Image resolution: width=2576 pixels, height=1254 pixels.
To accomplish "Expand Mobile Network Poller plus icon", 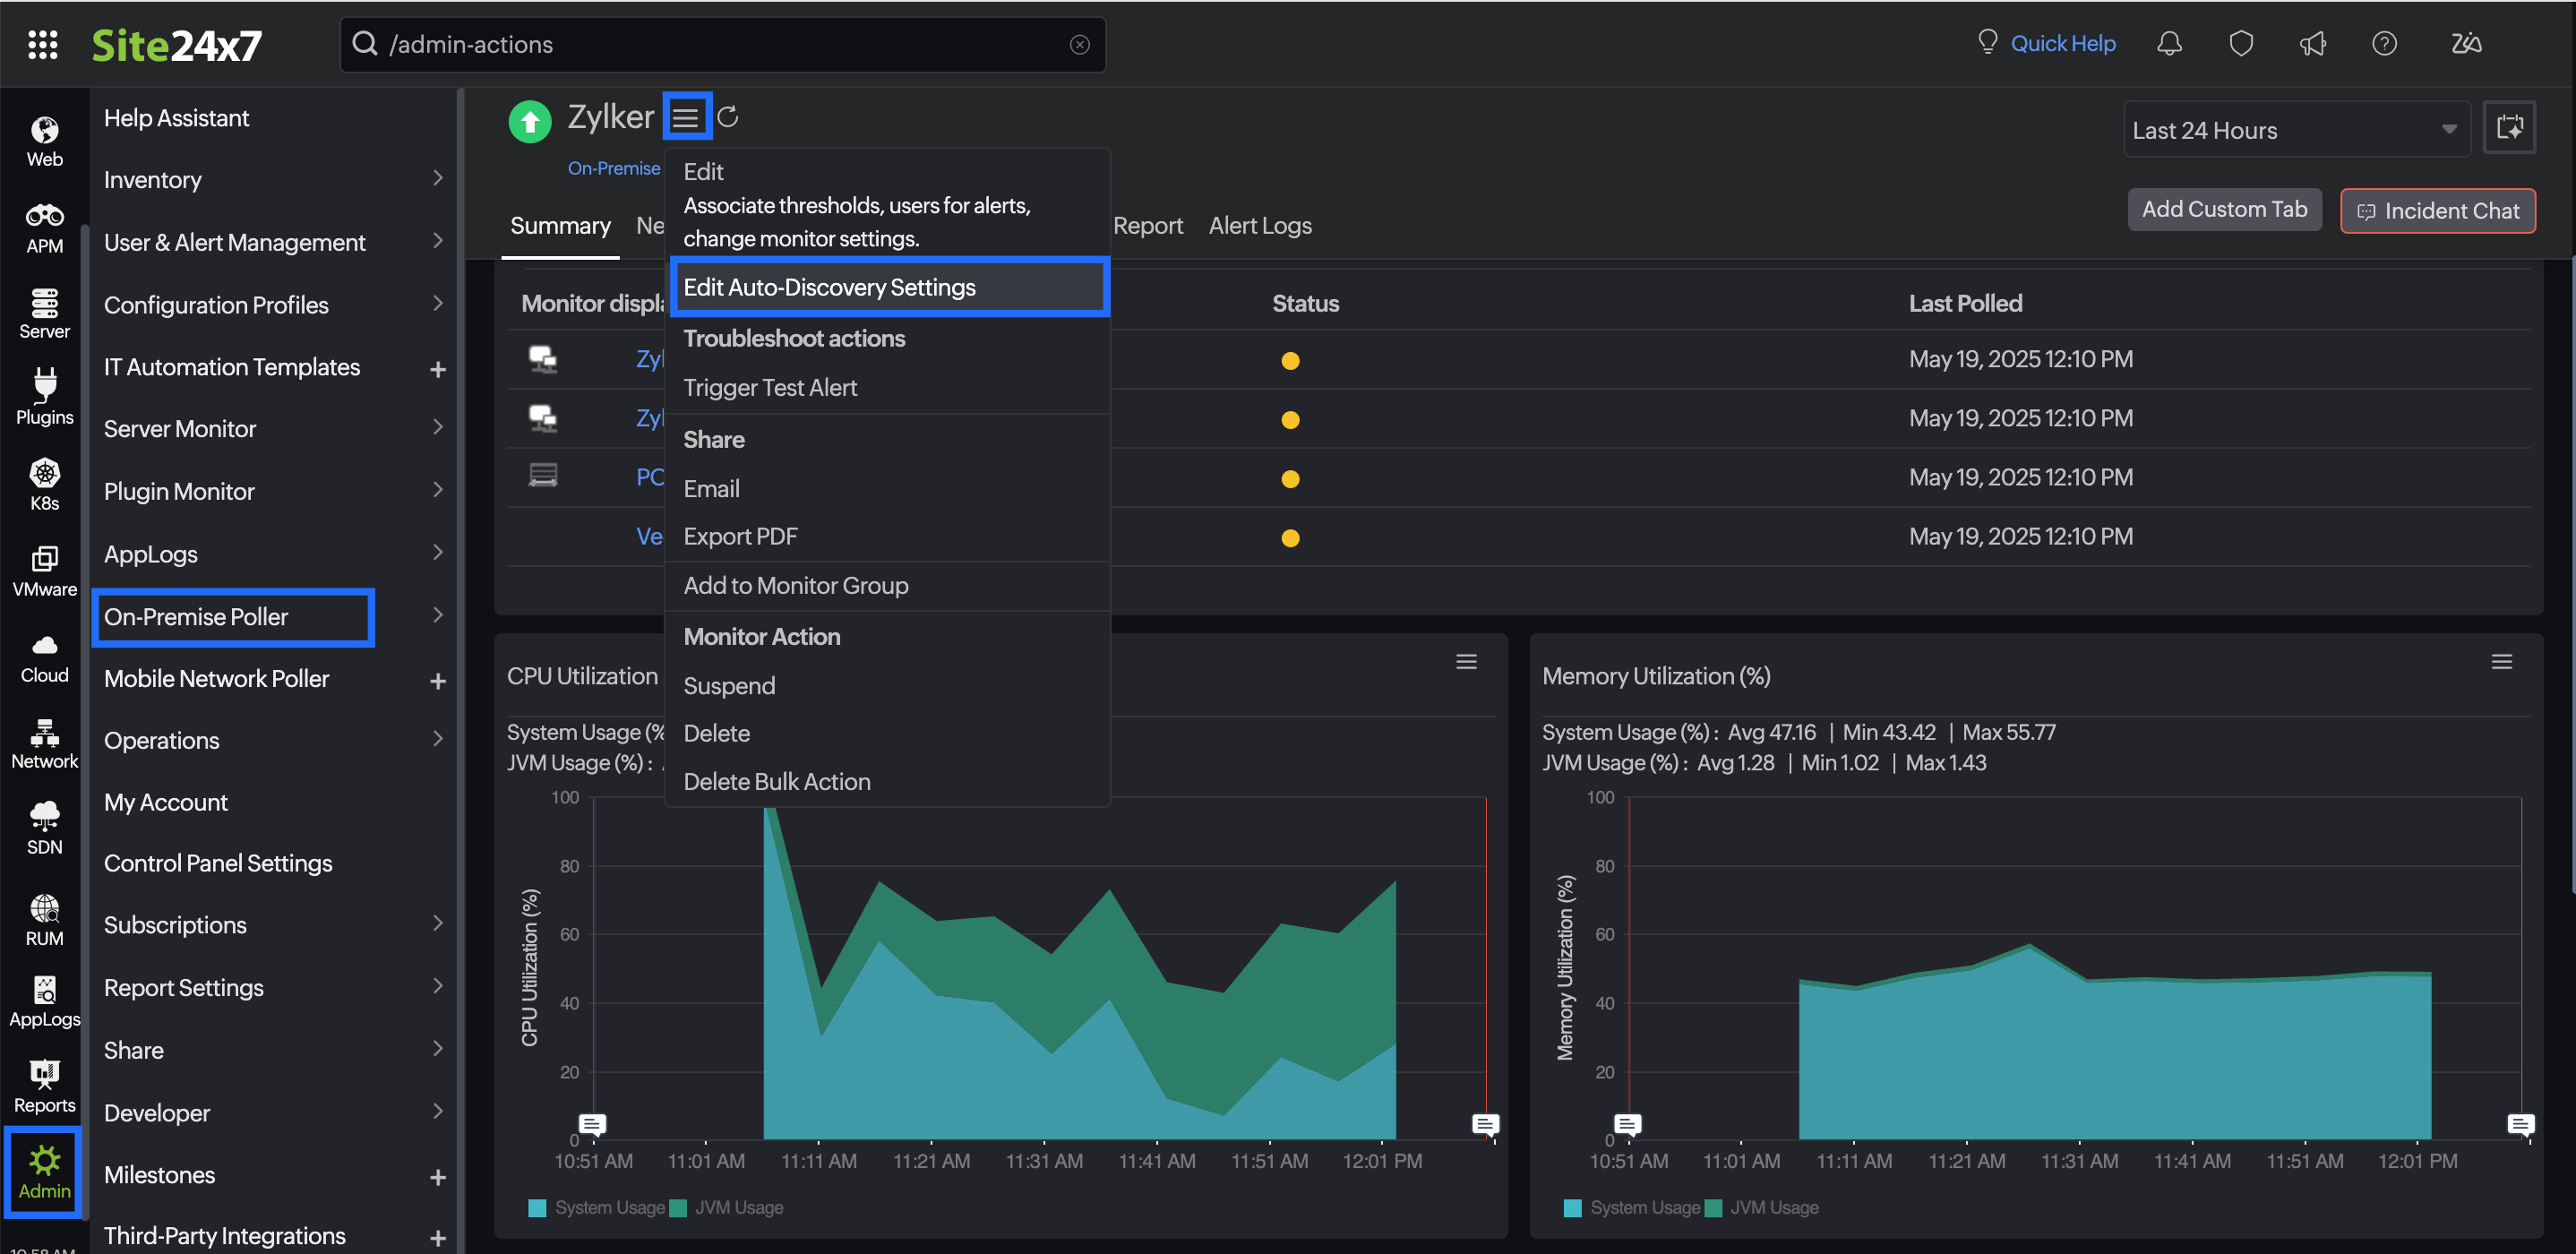I will [437, 681].
